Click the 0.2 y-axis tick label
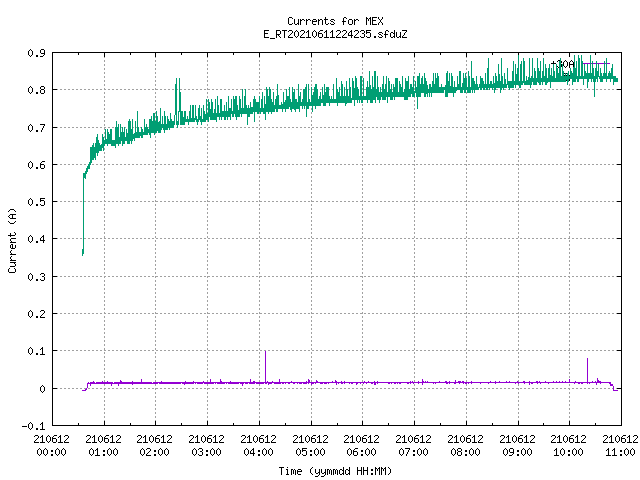This screenshot has height=480, width=640. click(x=37, y=314)
